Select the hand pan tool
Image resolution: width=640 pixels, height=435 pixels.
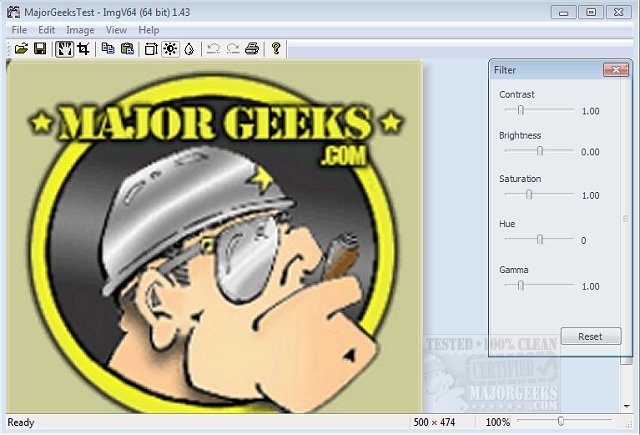(x=64, y=49)
